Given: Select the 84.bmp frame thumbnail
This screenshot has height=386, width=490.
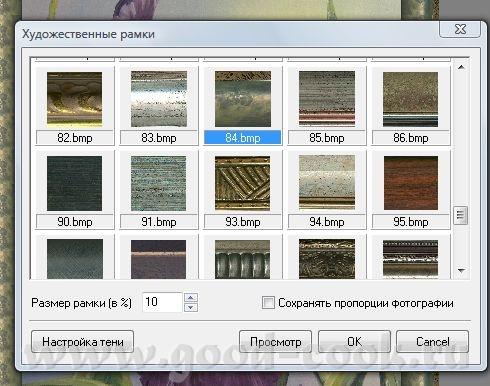Looking at the screenshot, I should pos(243,99).
